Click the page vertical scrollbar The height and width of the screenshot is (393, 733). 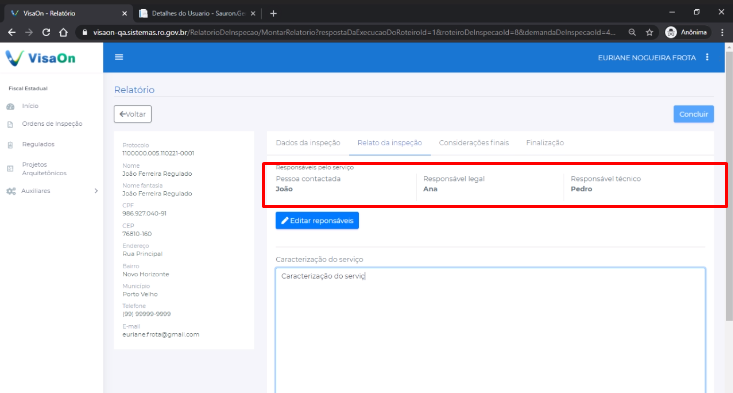729,186
